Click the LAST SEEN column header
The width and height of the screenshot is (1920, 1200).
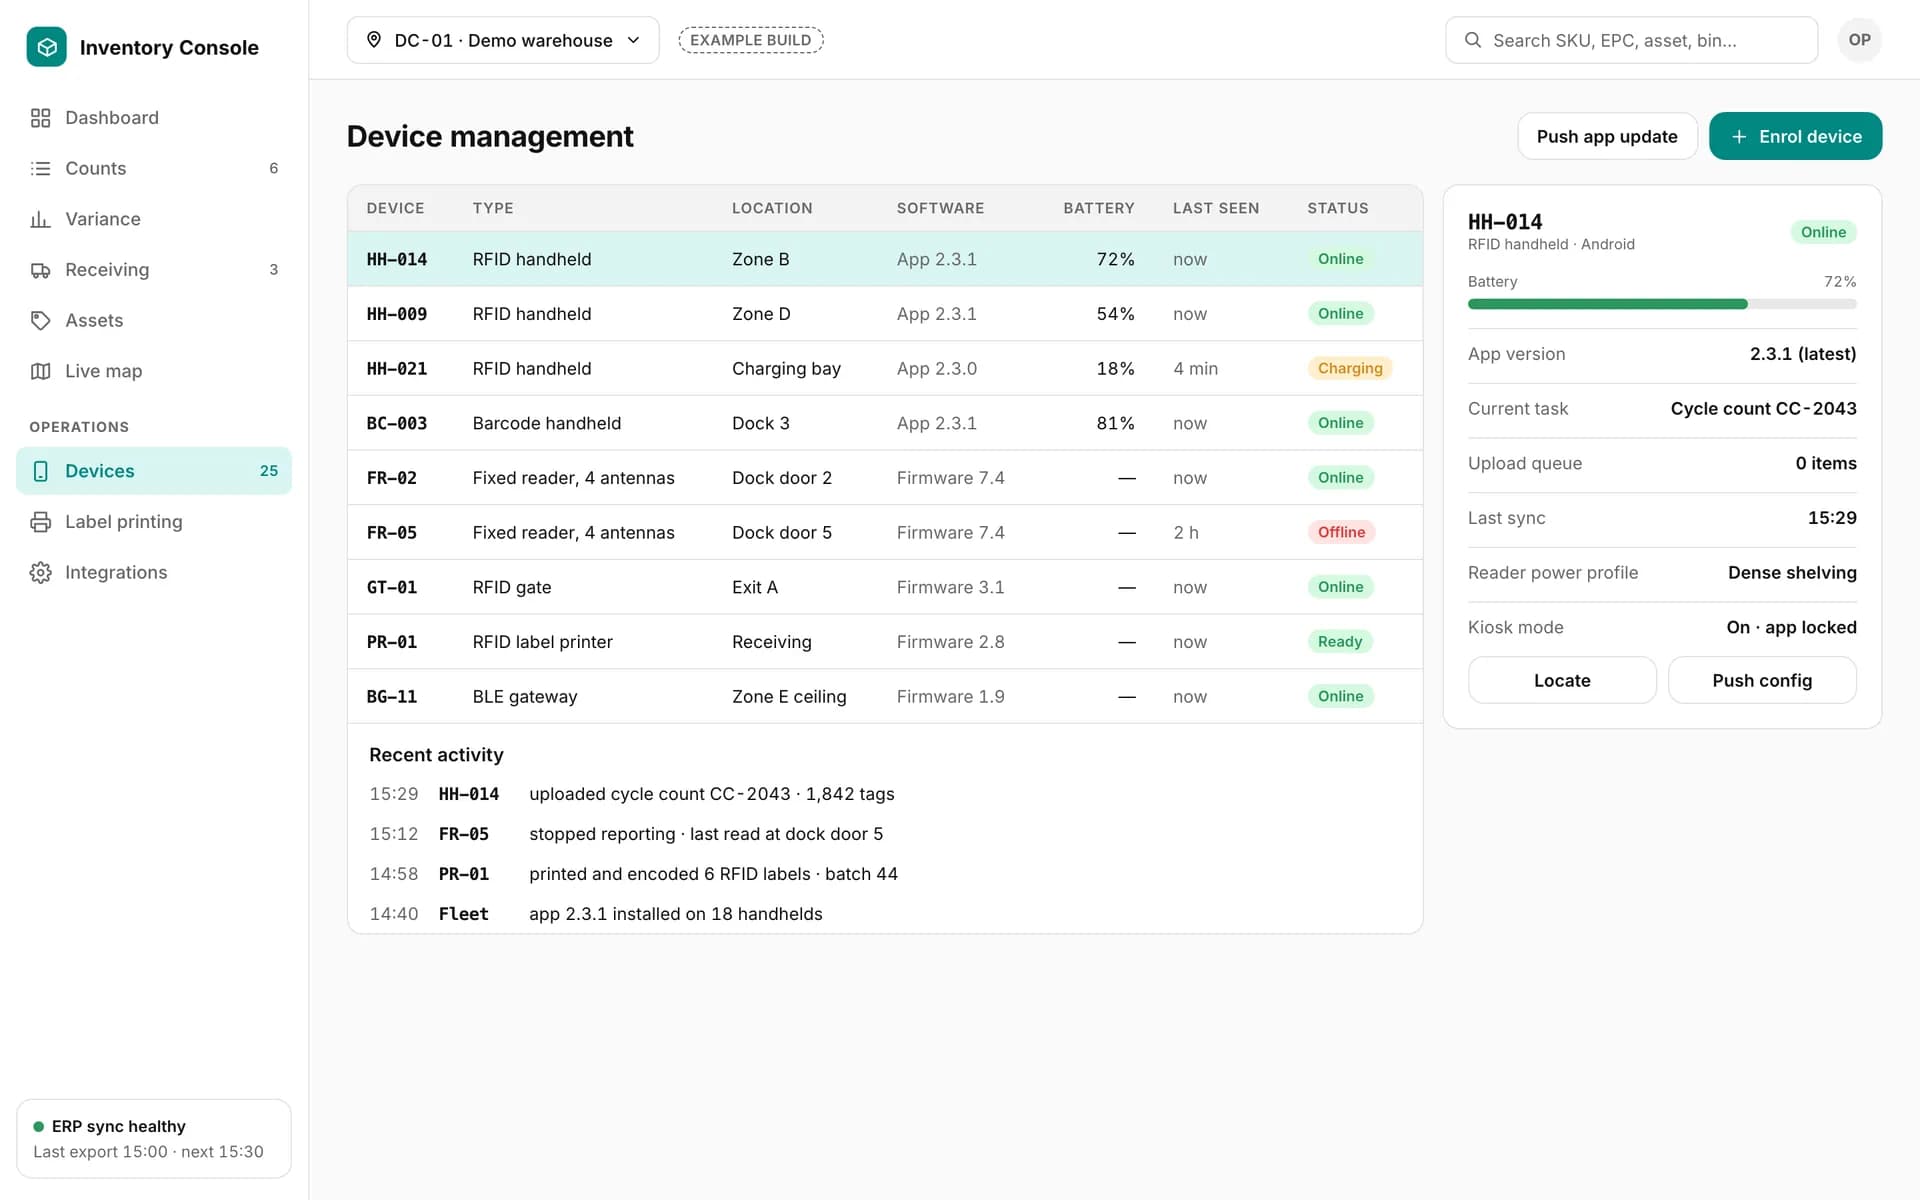coord(1216,208)
